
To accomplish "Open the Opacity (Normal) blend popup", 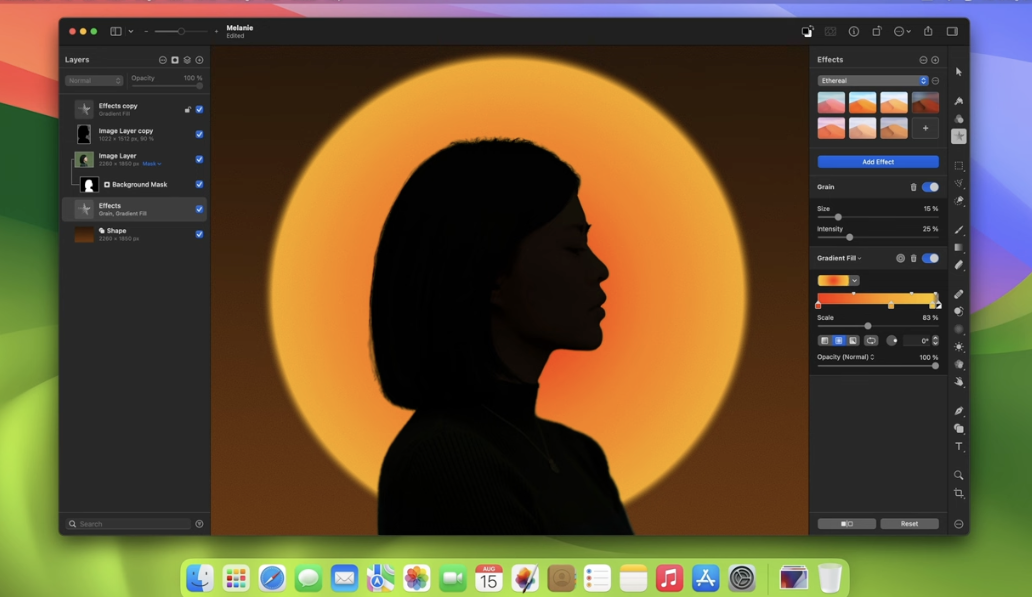I will click(846, 357).
